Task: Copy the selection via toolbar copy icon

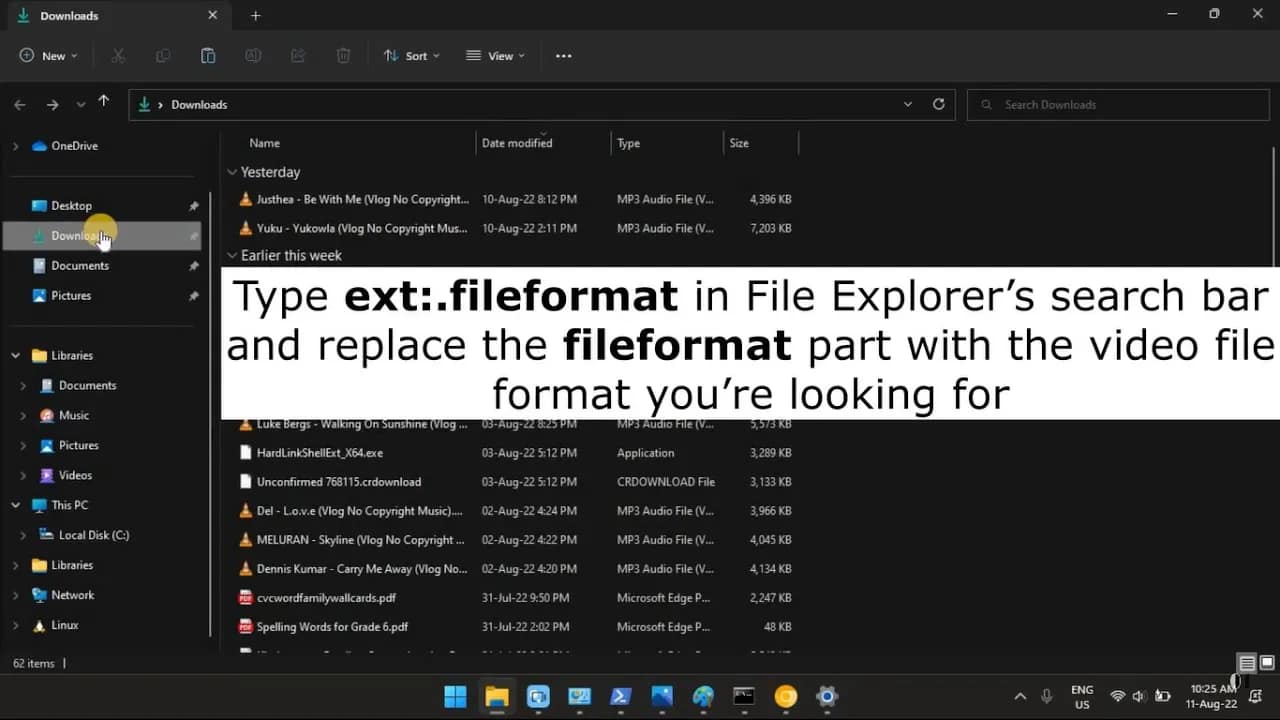Action: click(163, 56)
